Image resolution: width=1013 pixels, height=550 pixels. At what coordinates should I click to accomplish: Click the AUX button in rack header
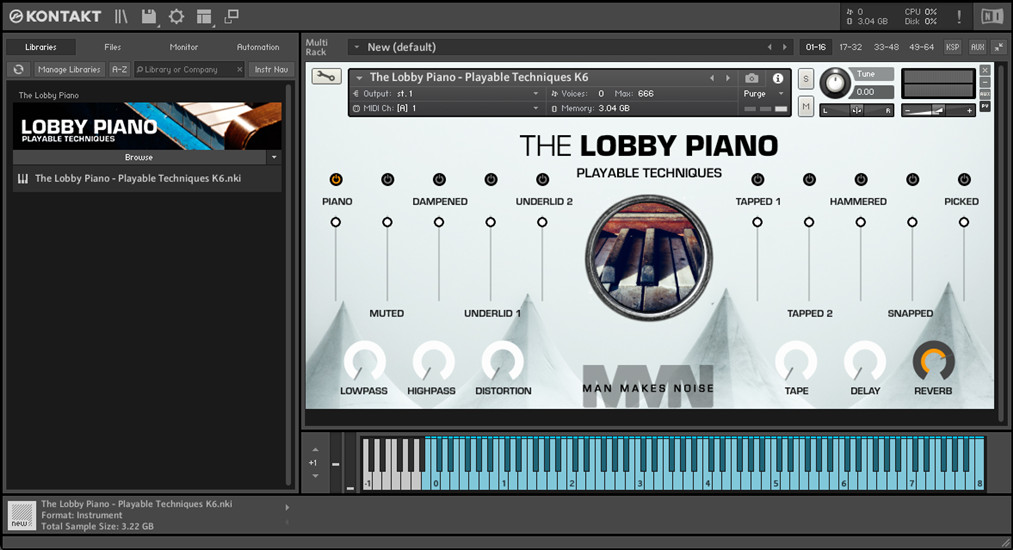point(977,47)
